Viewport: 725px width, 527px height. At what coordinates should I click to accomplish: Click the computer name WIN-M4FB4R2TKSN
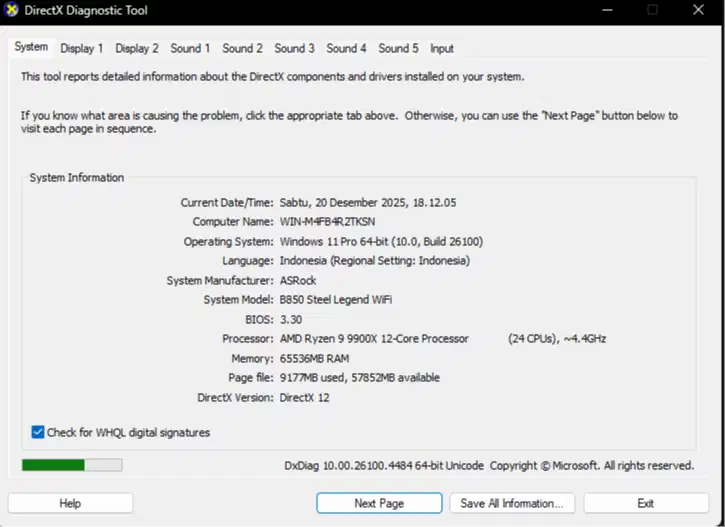click(x=327, y=222)
